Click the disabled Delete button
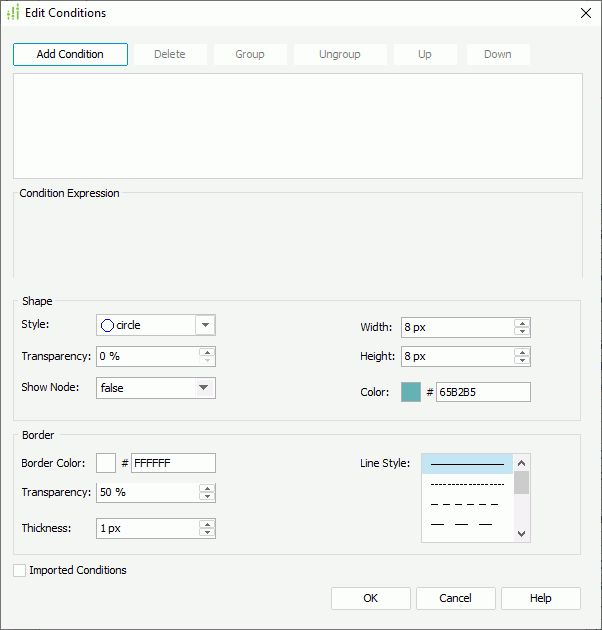 pyautogui.click(x=170, y=54)
